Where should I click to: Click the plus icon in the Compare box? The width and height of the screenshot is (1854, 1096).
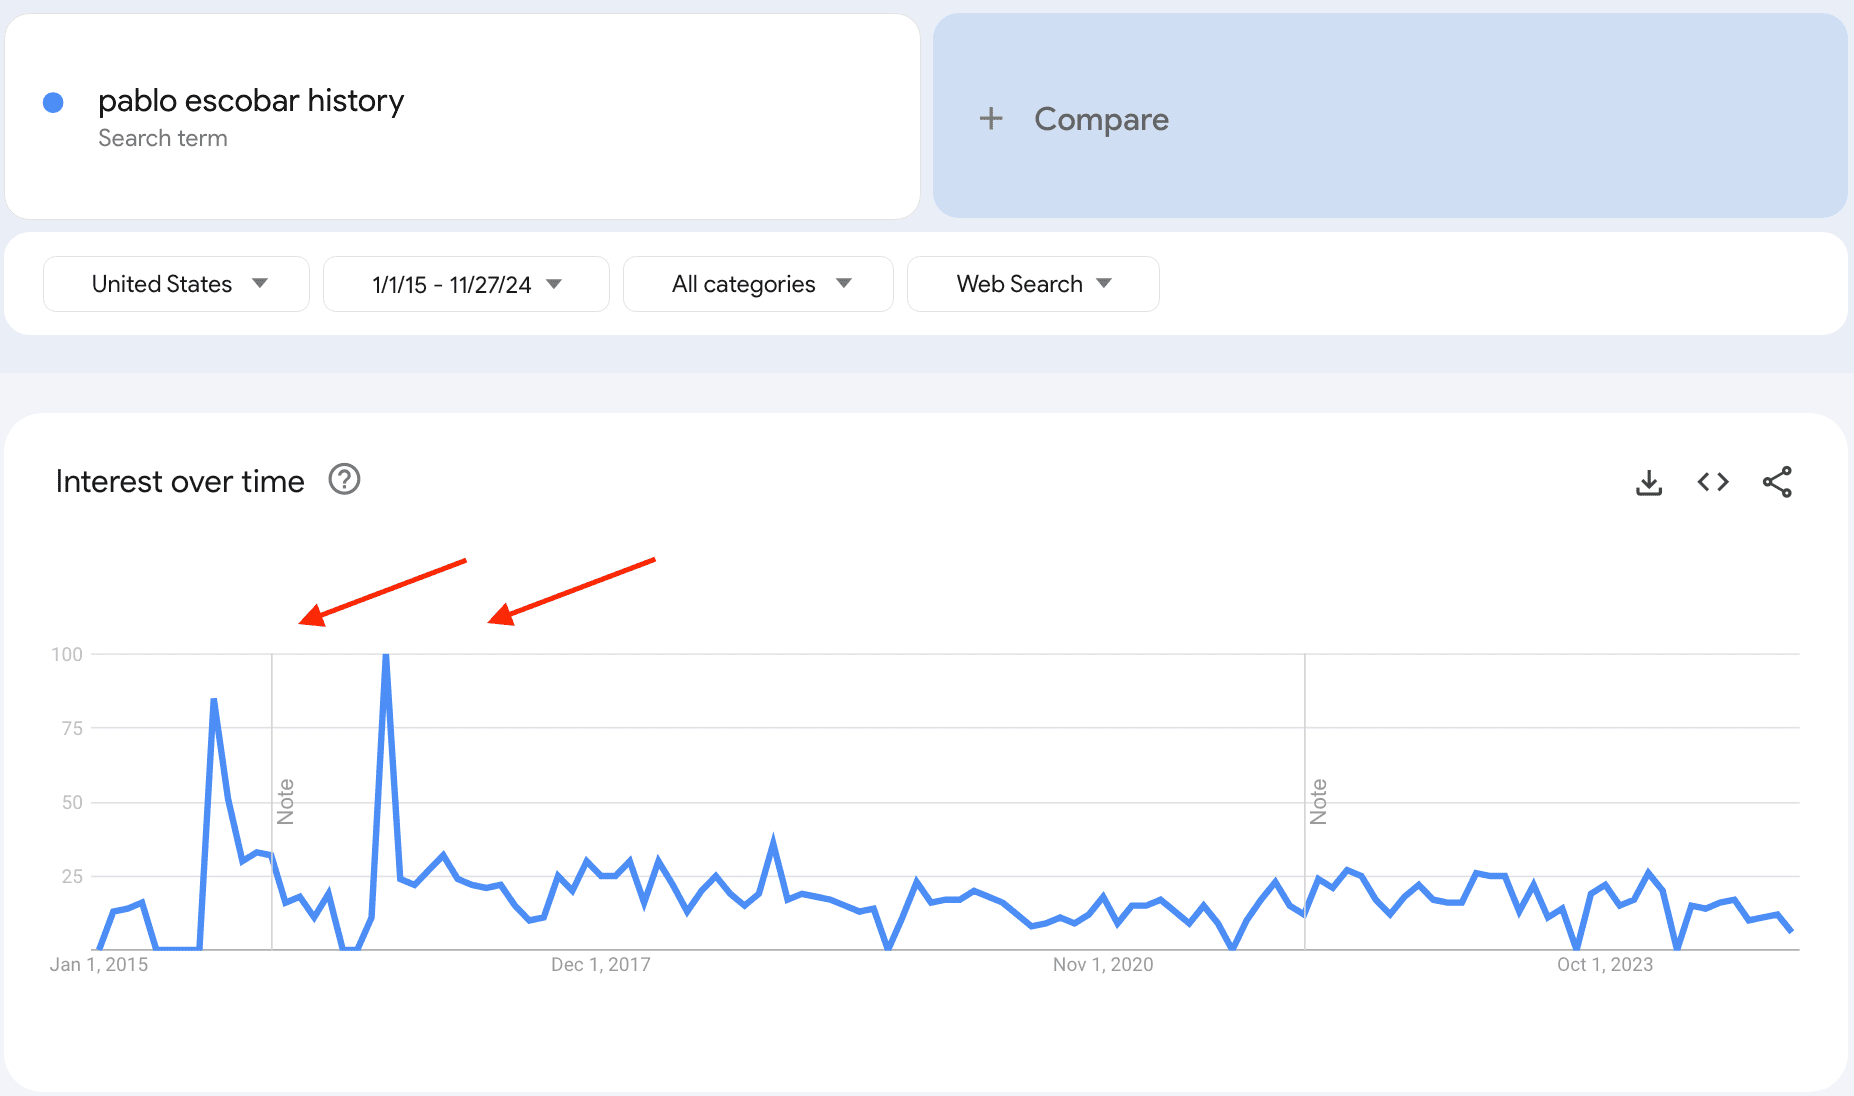990,118
